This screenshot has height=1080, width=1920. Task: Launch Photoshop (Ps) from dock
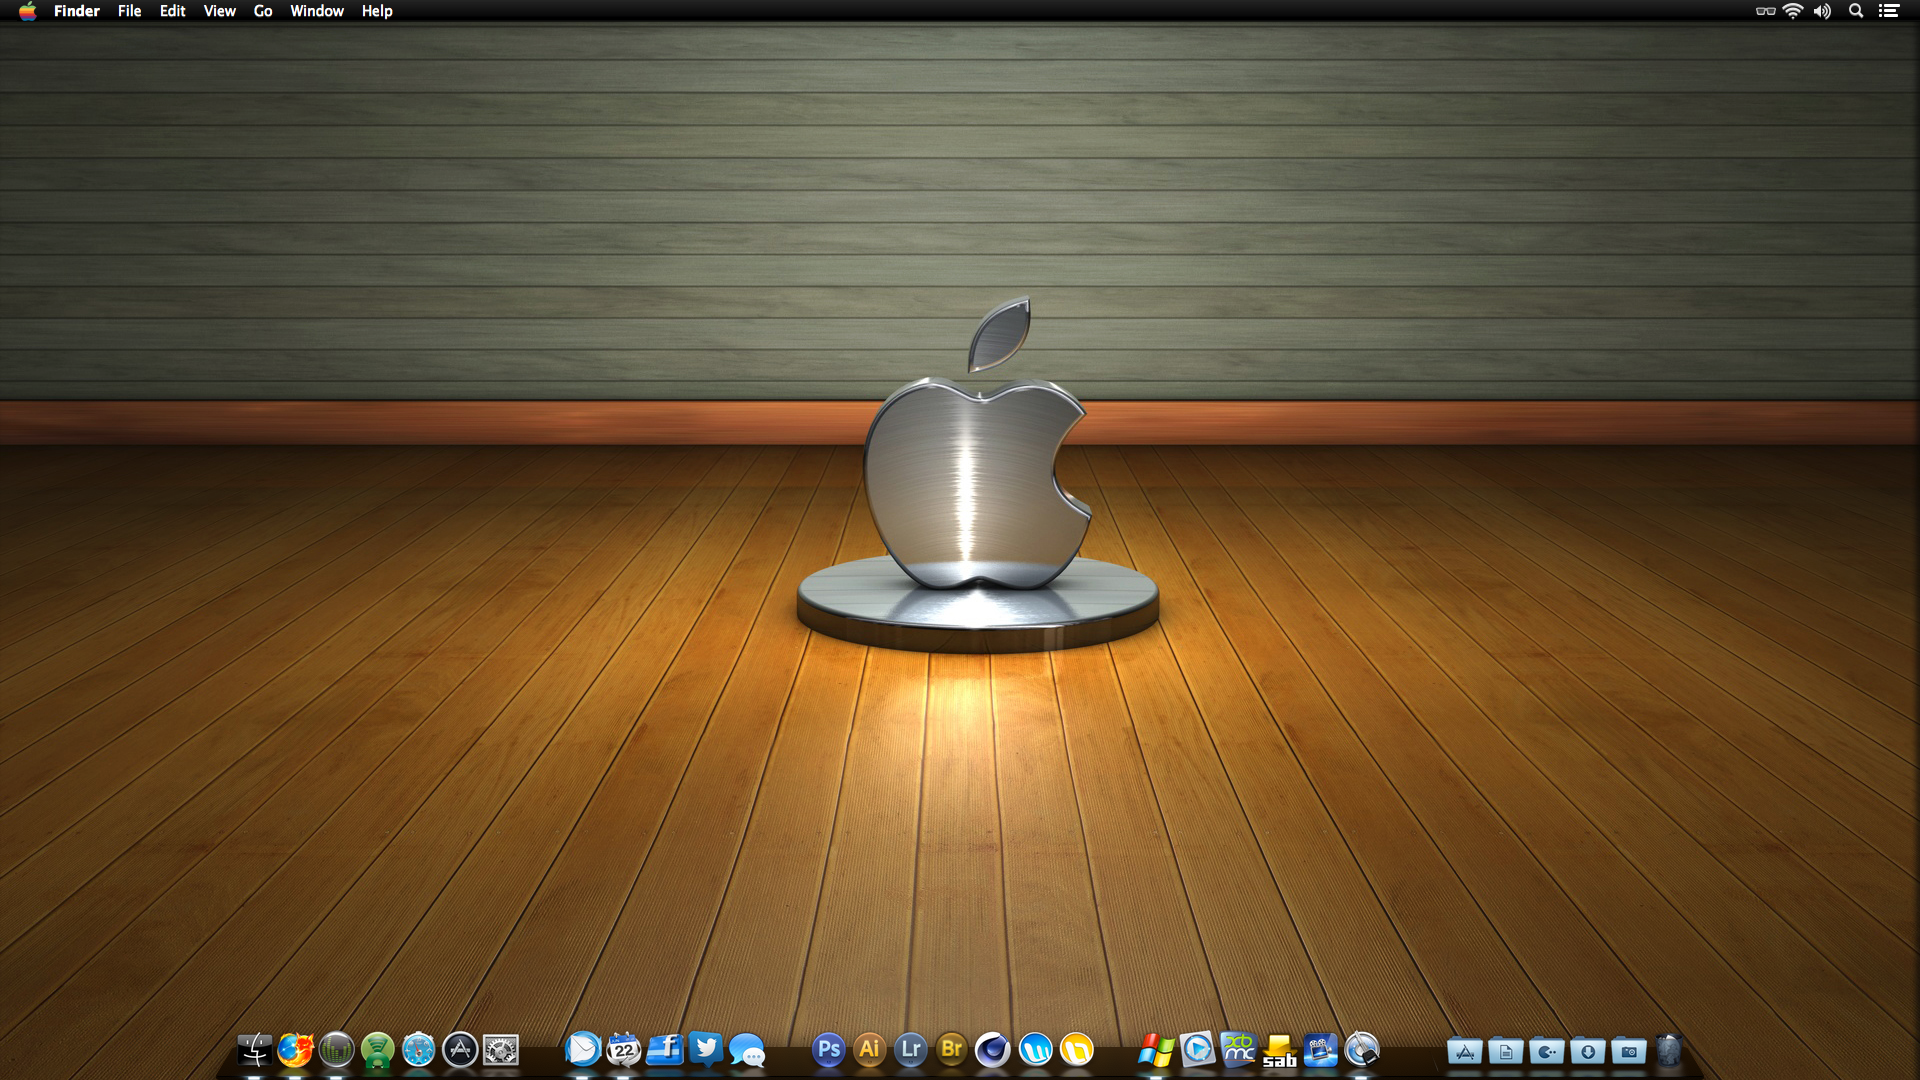coord(828,1050)
